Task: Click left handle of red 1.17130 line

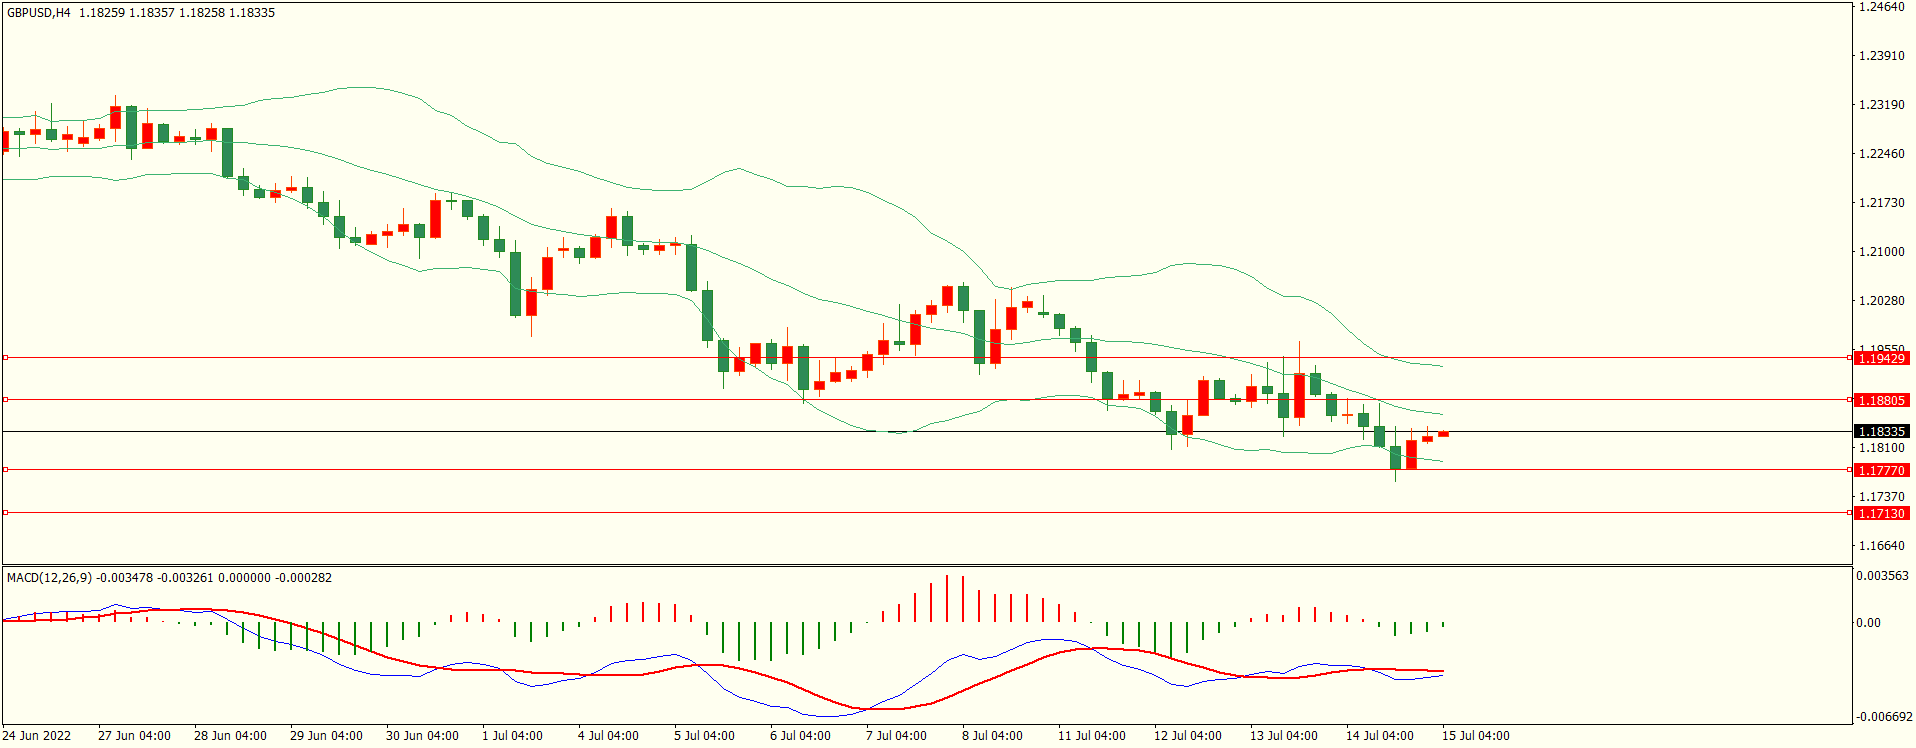Action: pyautogui.click(x=5, y=512)
